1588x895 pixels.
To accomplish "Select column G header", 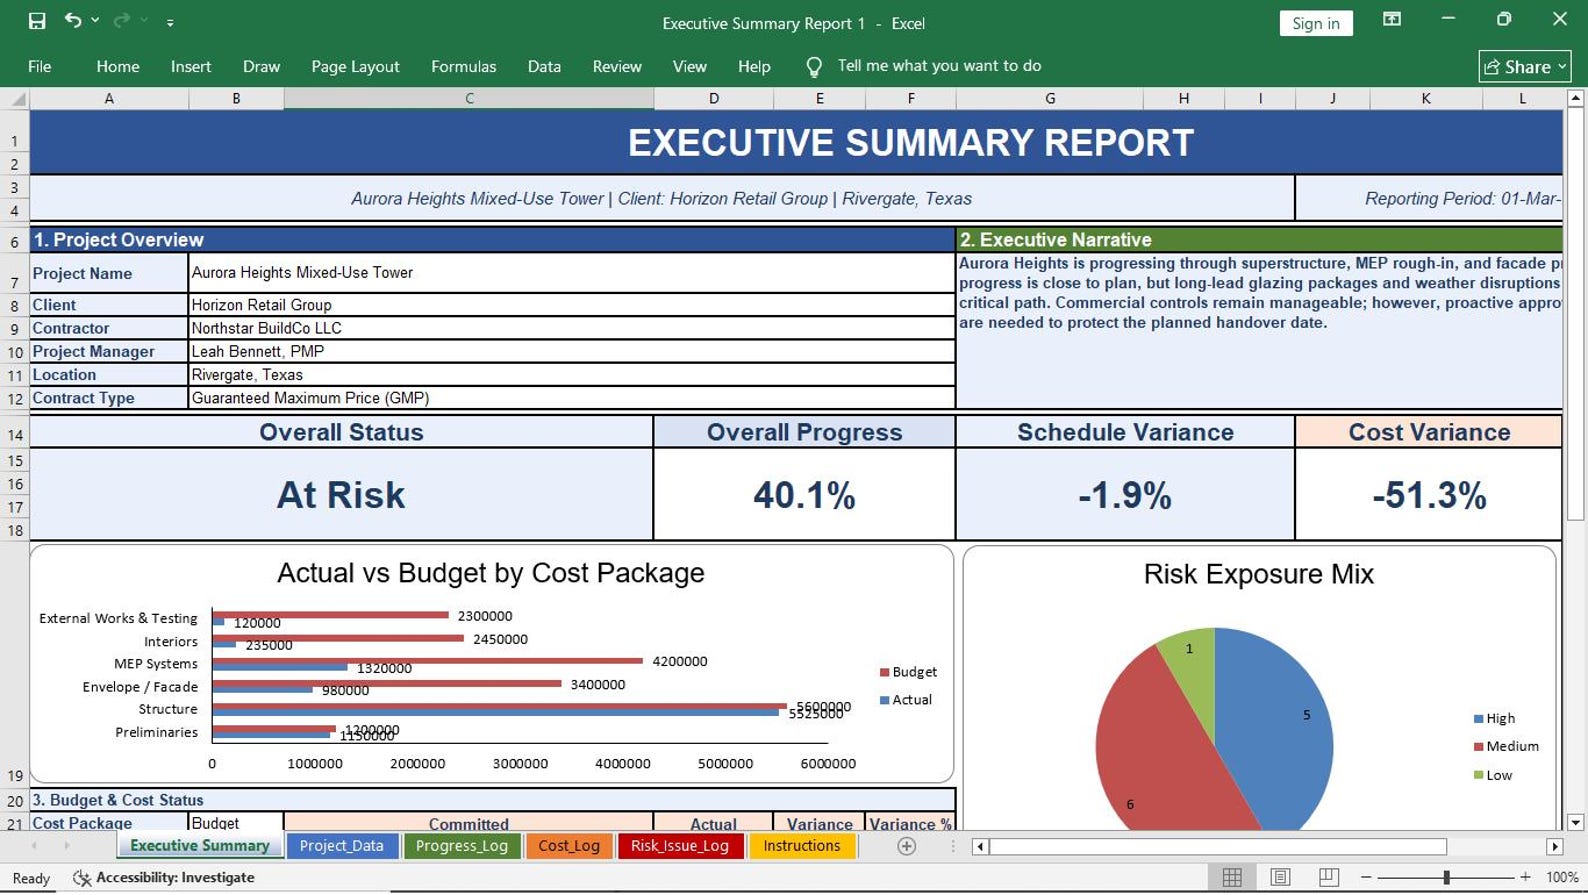I will (x=1049, y=99).
